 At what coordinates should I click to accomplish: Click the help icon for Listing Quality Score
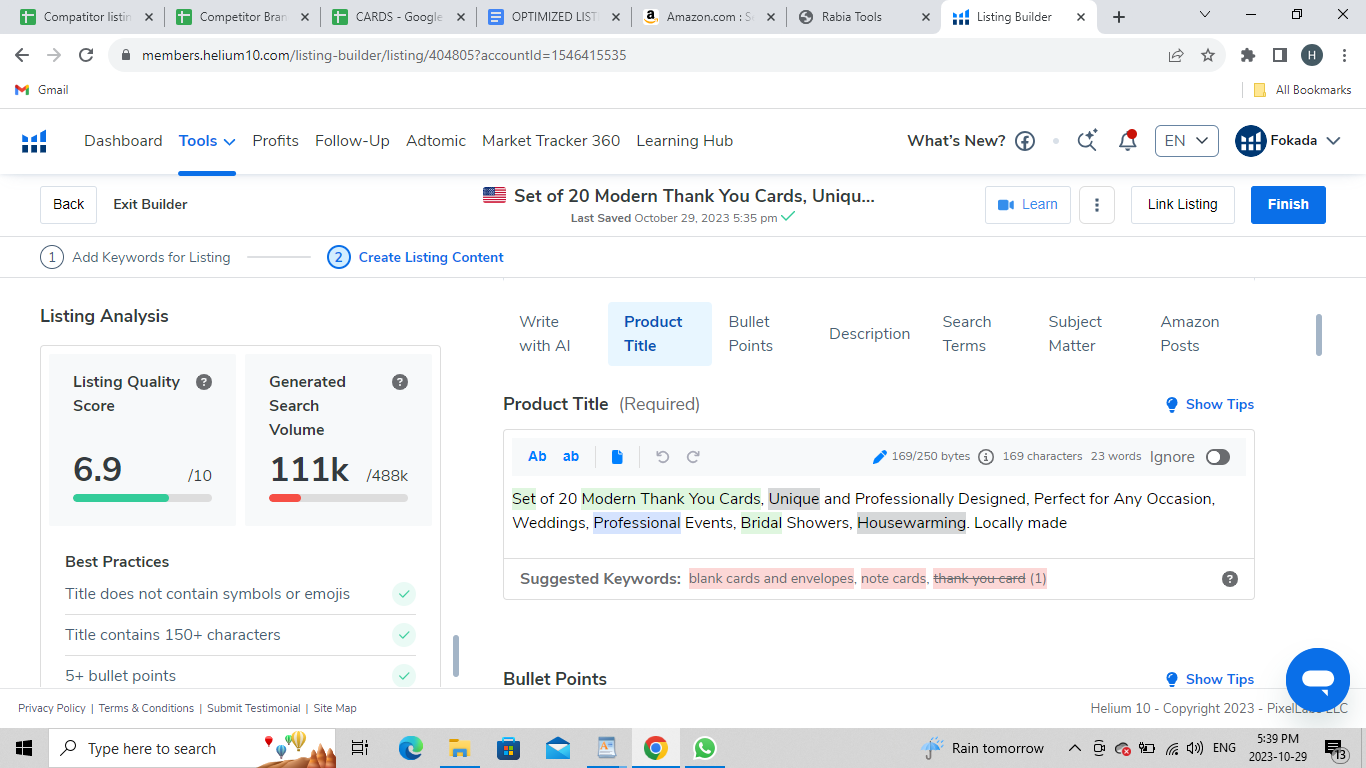point(204,382)
